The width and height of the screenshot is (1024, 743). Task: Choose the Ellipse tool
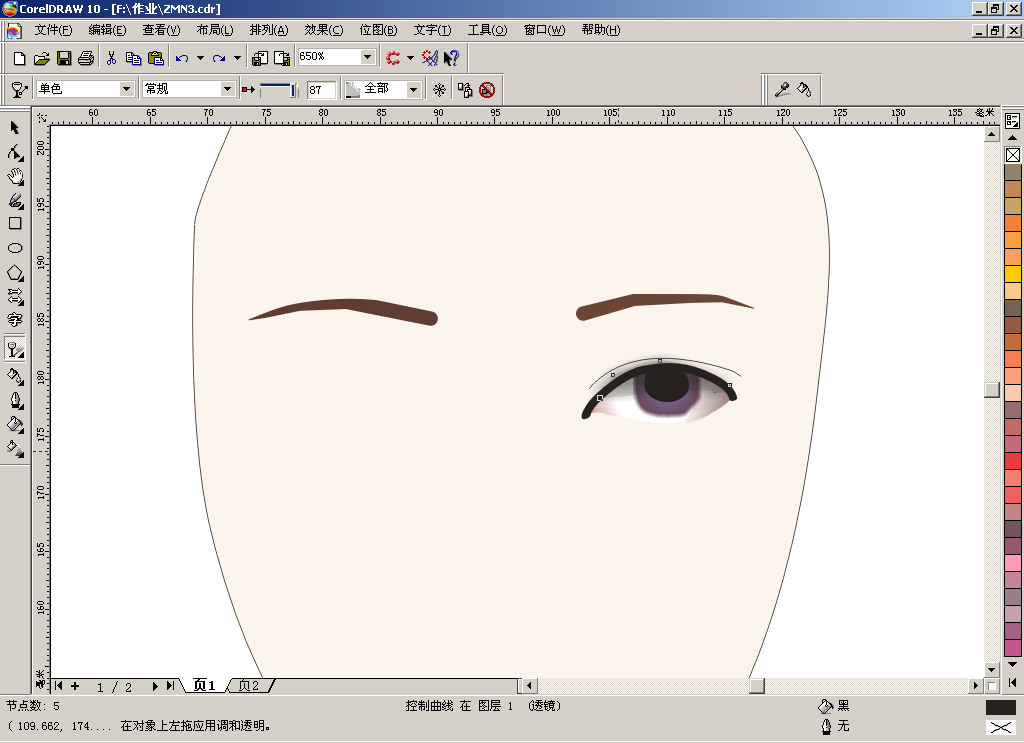(x=14, y=248)
